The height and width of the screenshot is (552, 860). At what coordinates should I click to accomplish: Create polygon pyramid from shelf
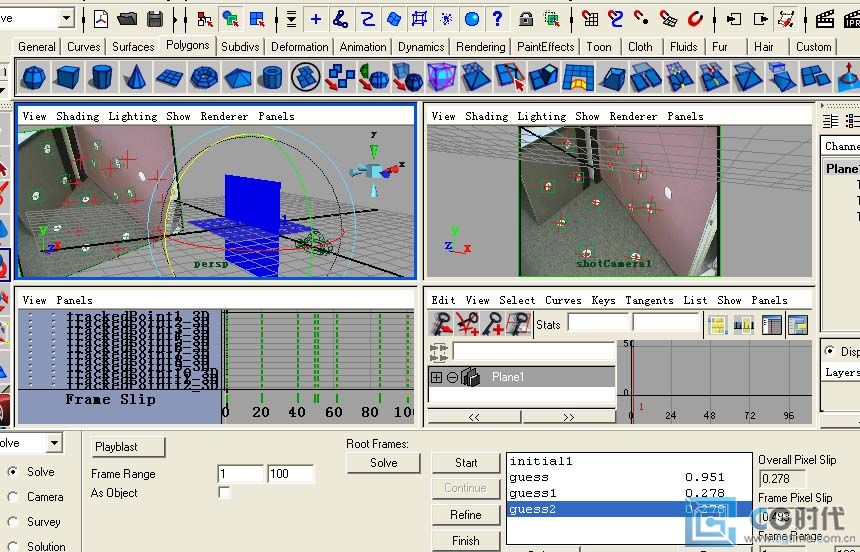coord(238,77)
